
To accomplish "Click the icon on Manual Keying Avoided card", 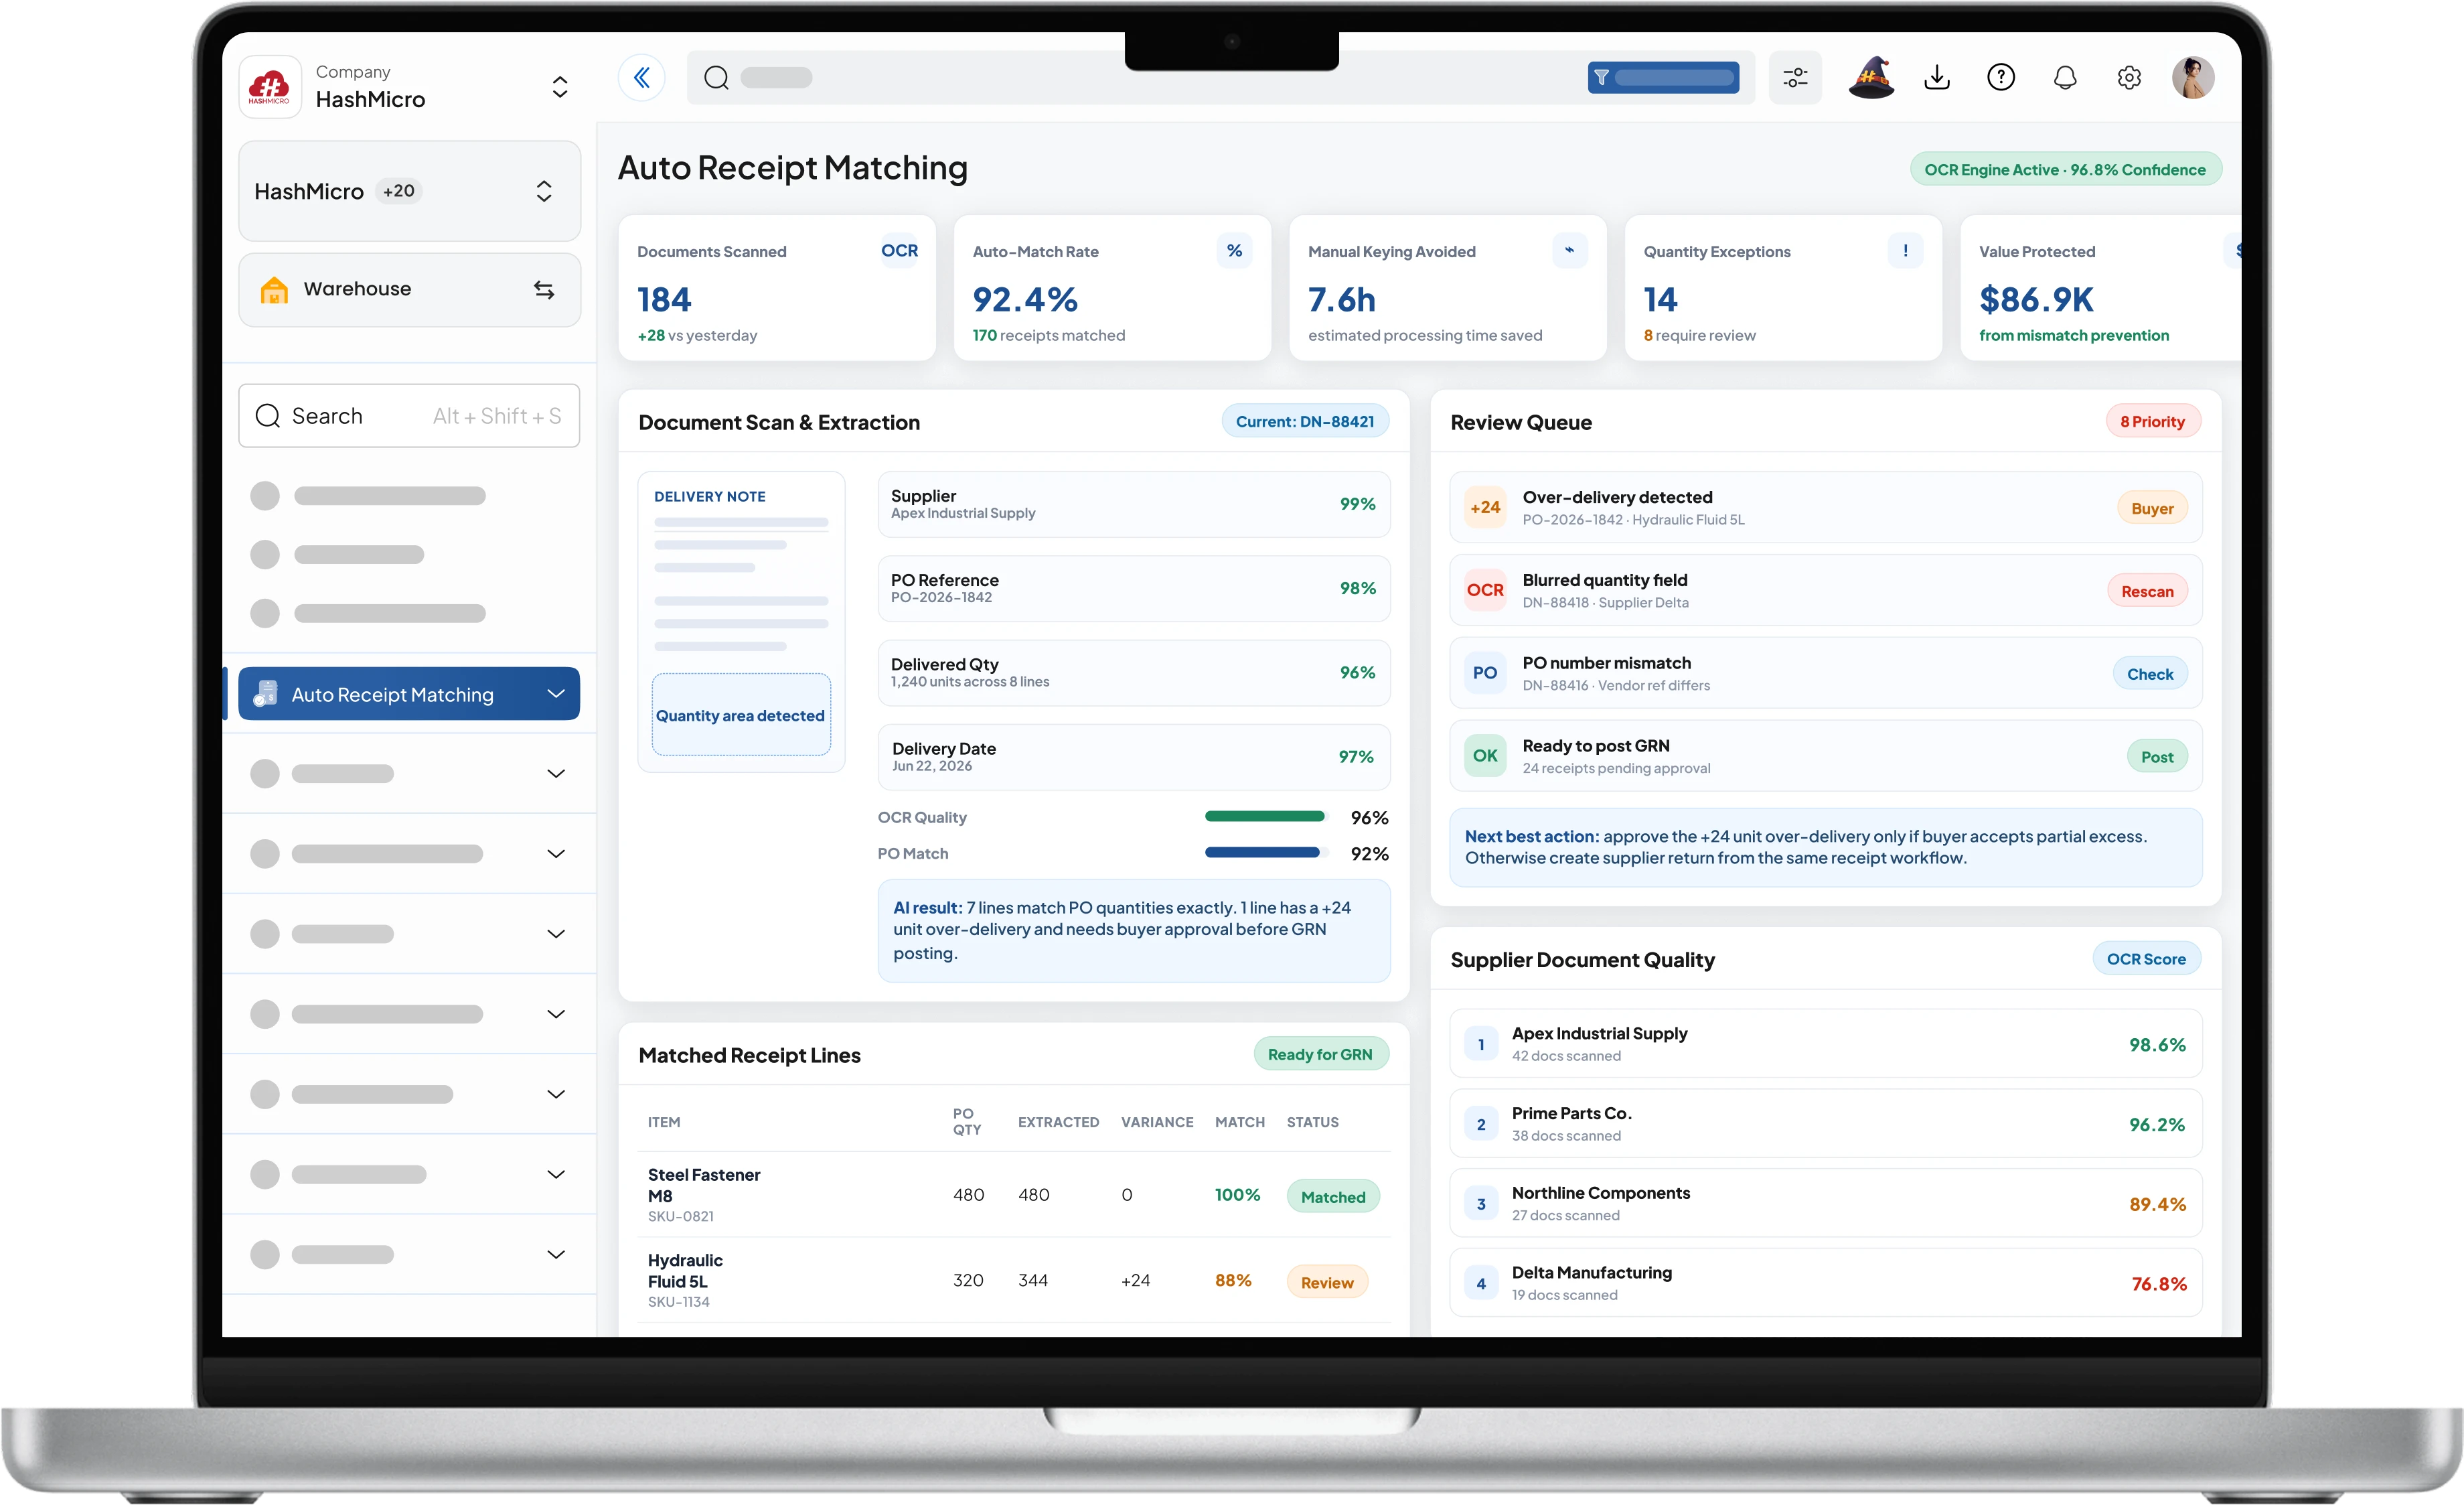I will coord(1570,251).
